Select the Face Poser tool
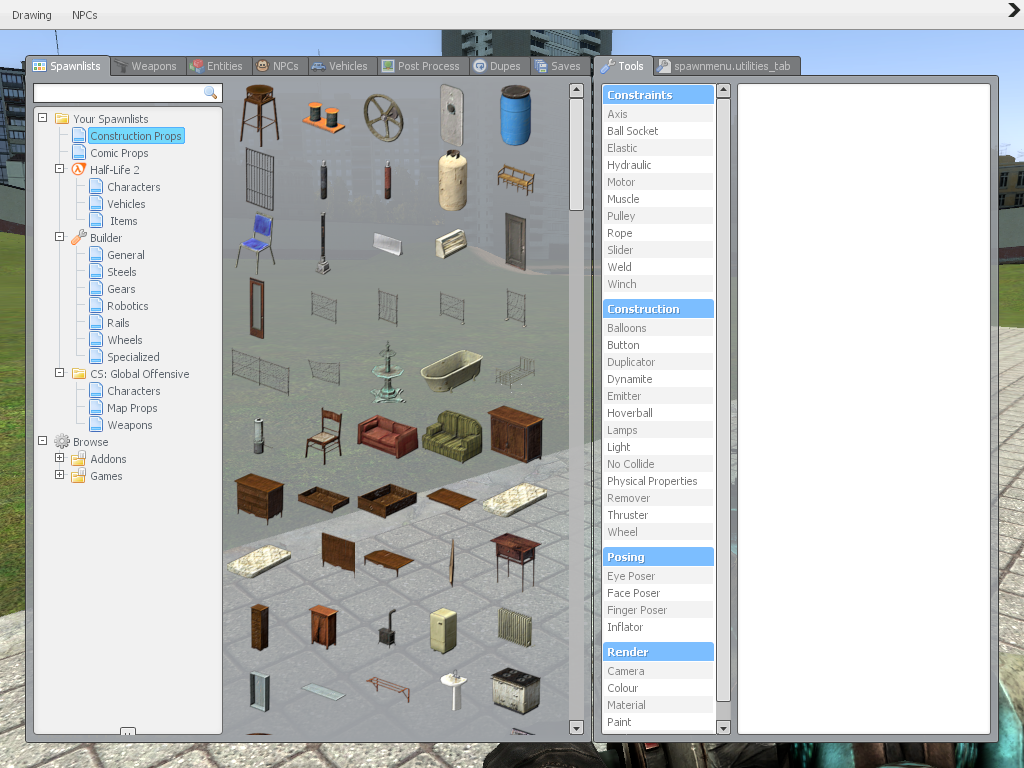The height and width of the screenshot is (768, 1024). 658,593
